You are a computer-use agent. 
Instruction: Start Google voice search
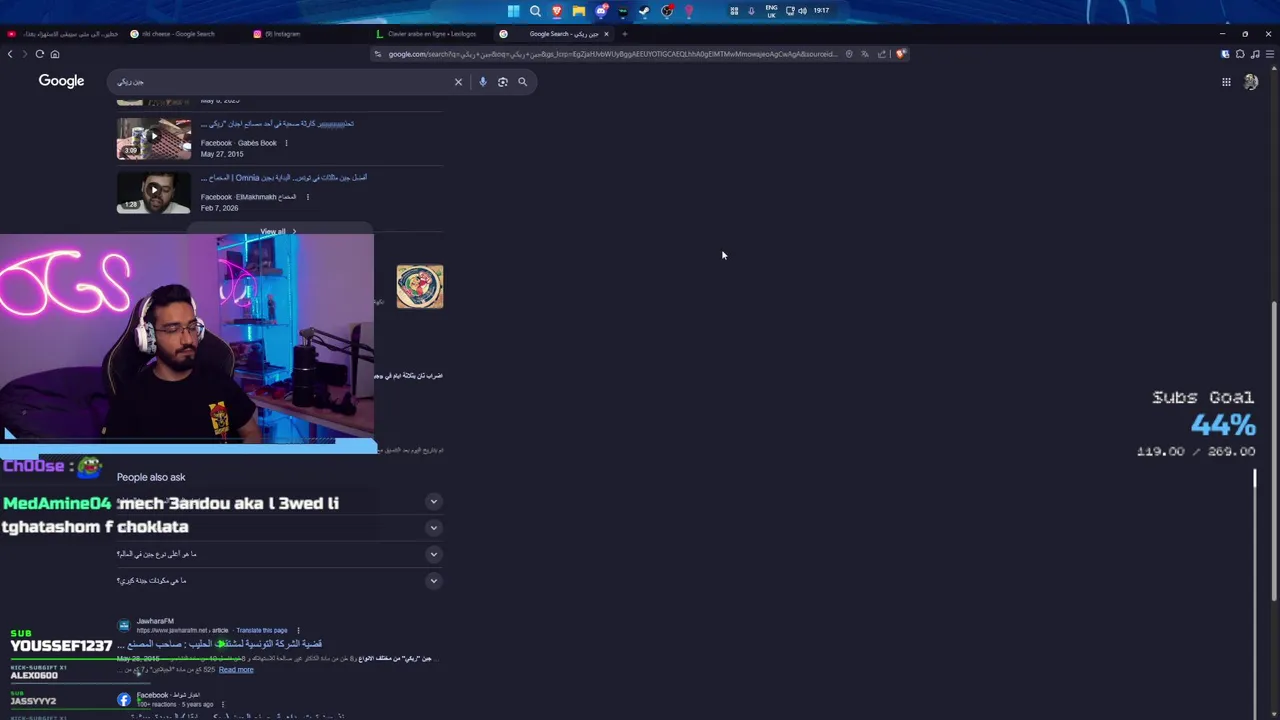click(482, 82)
